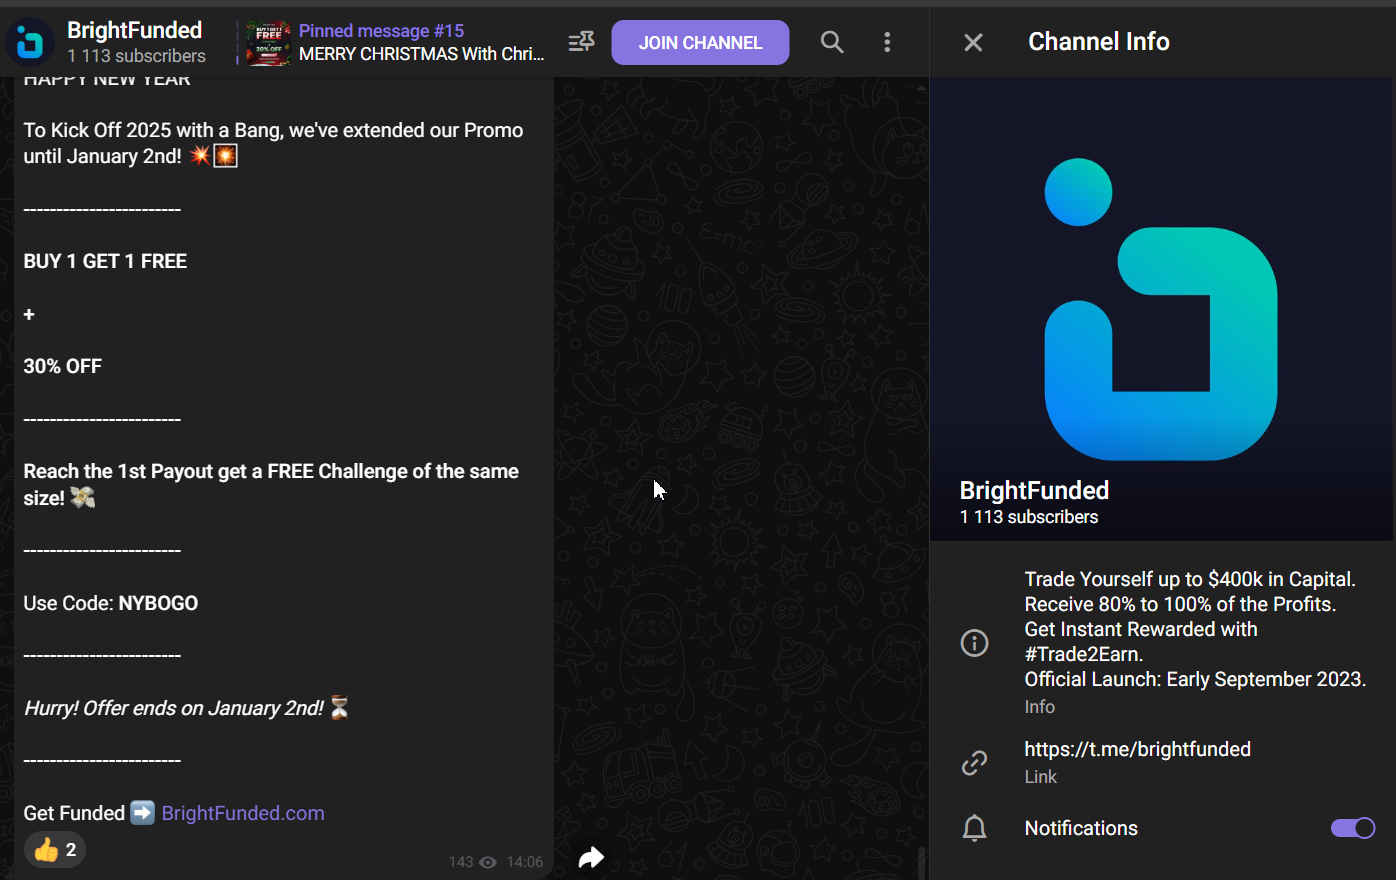Search in the BrightFunded channel
The height and width of the screenshot is (880, 1396).
point(832,42)
